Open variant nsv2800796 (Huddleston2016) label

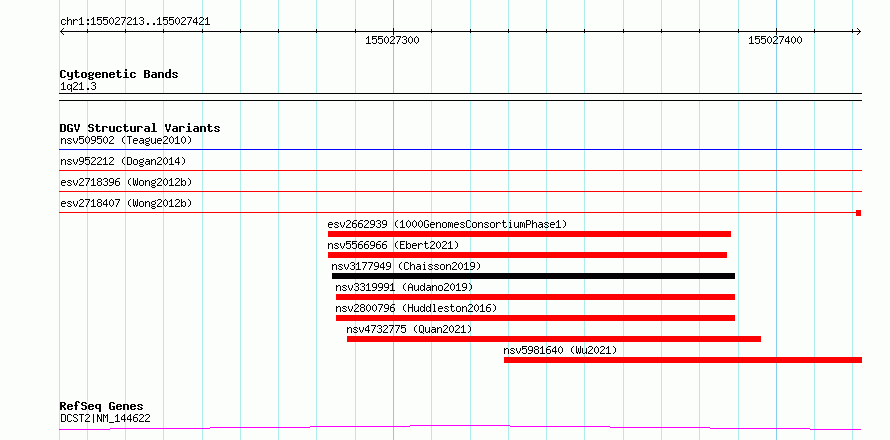pyautogui.click(x=416, y=308)
